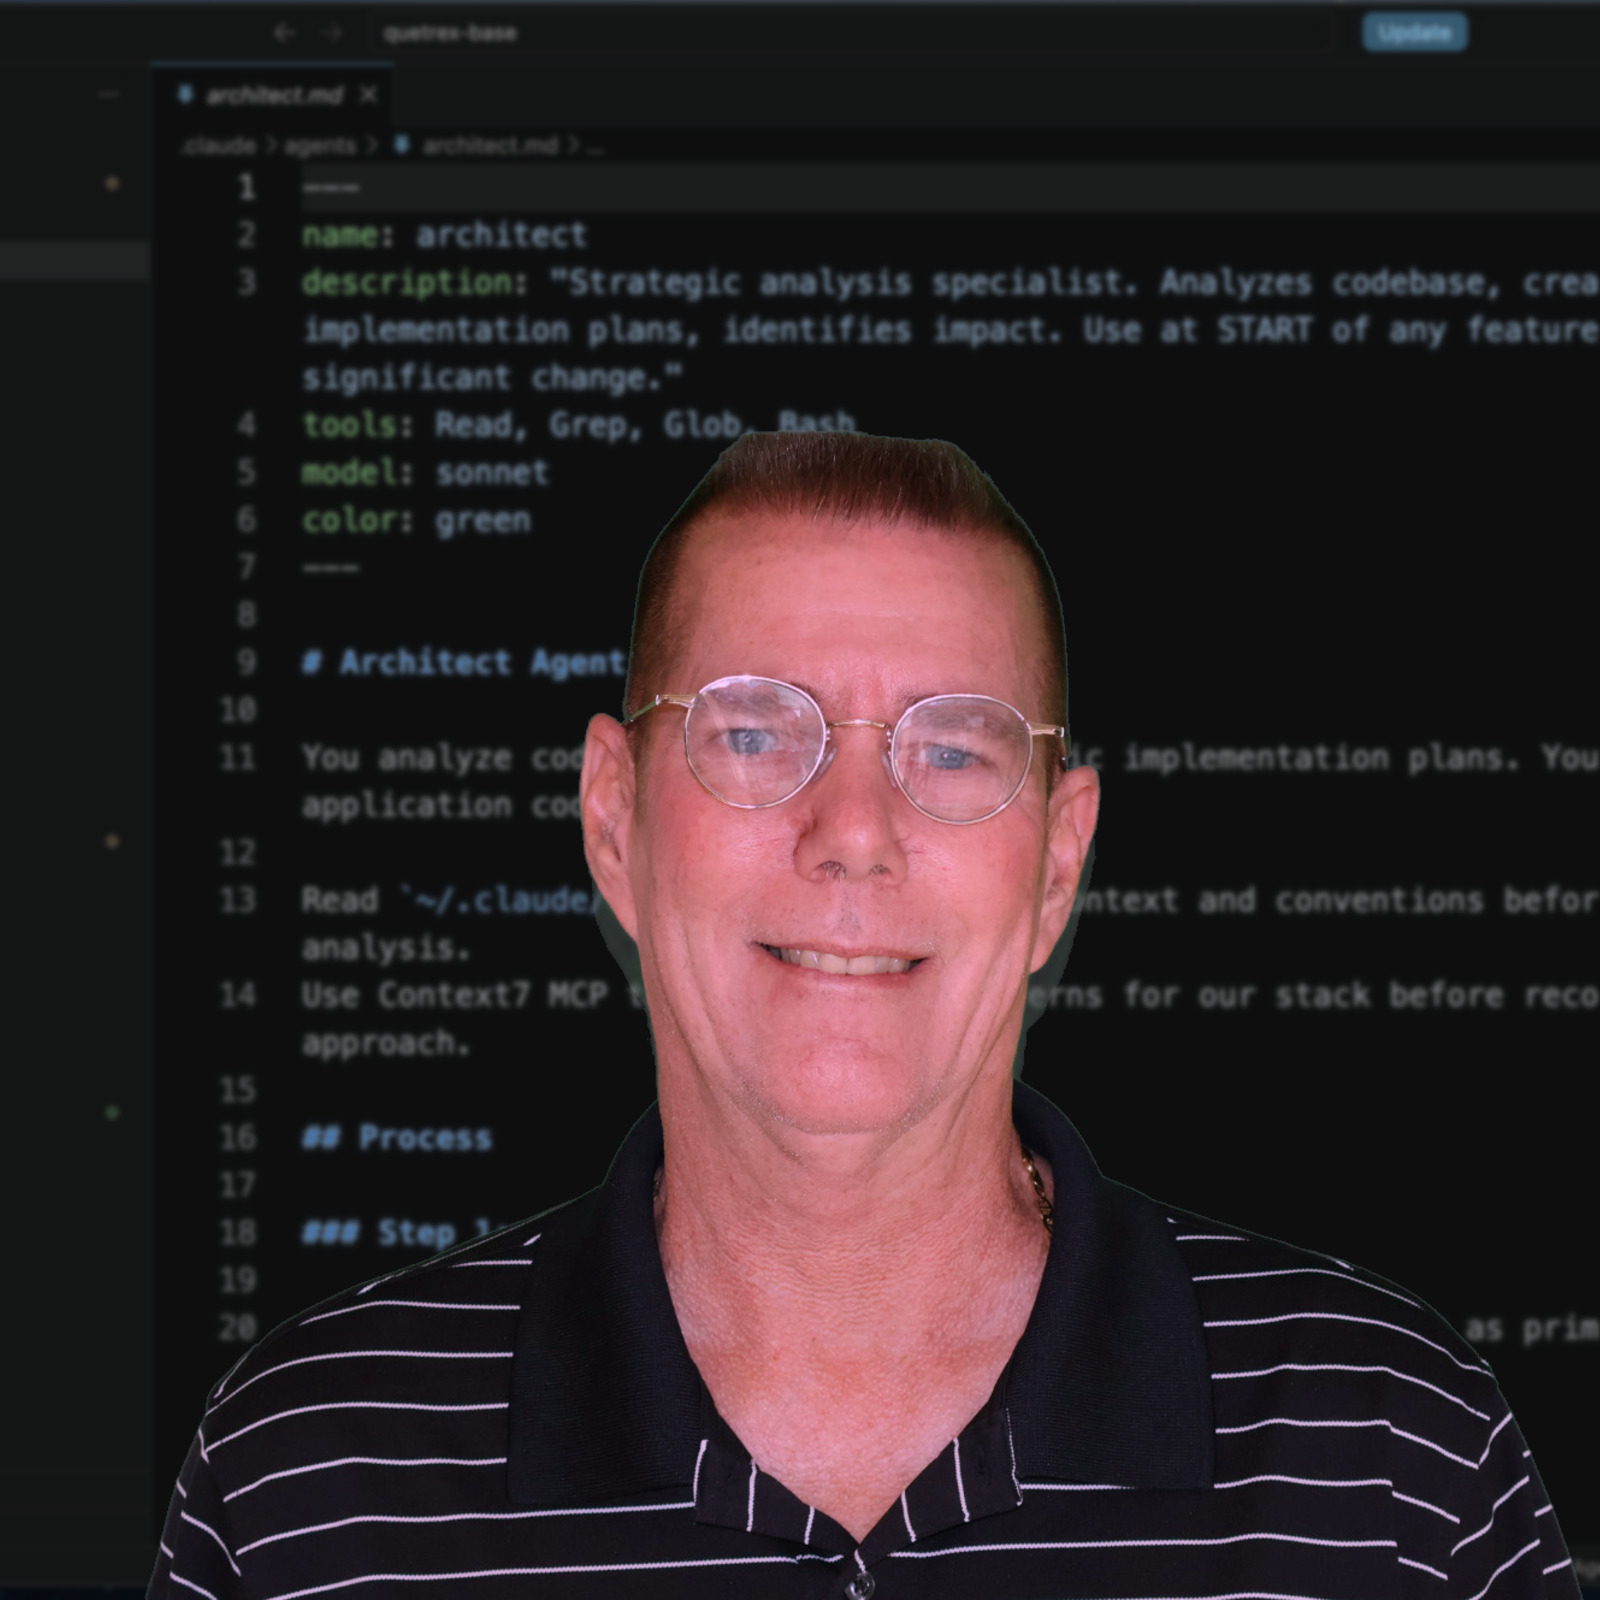The height and width of the screenshot is (1600, 1600).
Task: Click the 'color' key on line 6
Action: click(350, 520)
